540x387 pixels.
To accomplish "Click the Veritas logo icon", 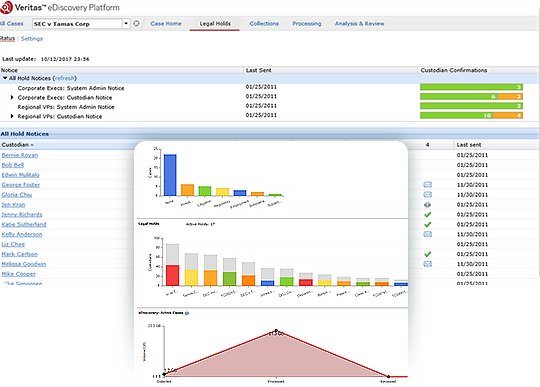I will click(x=6, y=7).
